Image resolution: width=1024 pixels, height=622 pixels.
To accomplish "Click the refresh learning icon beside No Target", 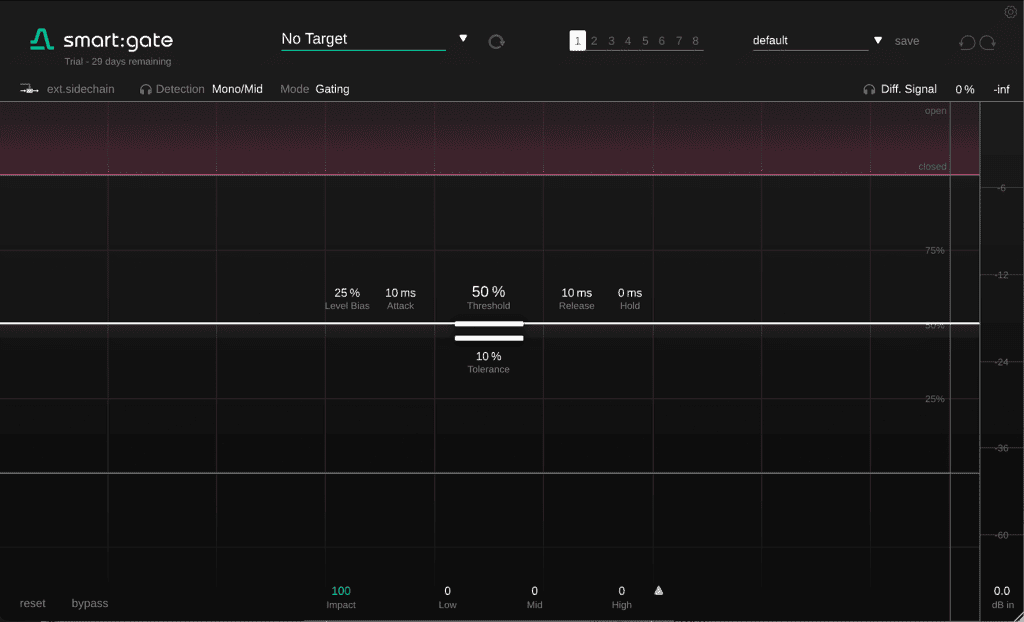I will [x=496, y=41].
